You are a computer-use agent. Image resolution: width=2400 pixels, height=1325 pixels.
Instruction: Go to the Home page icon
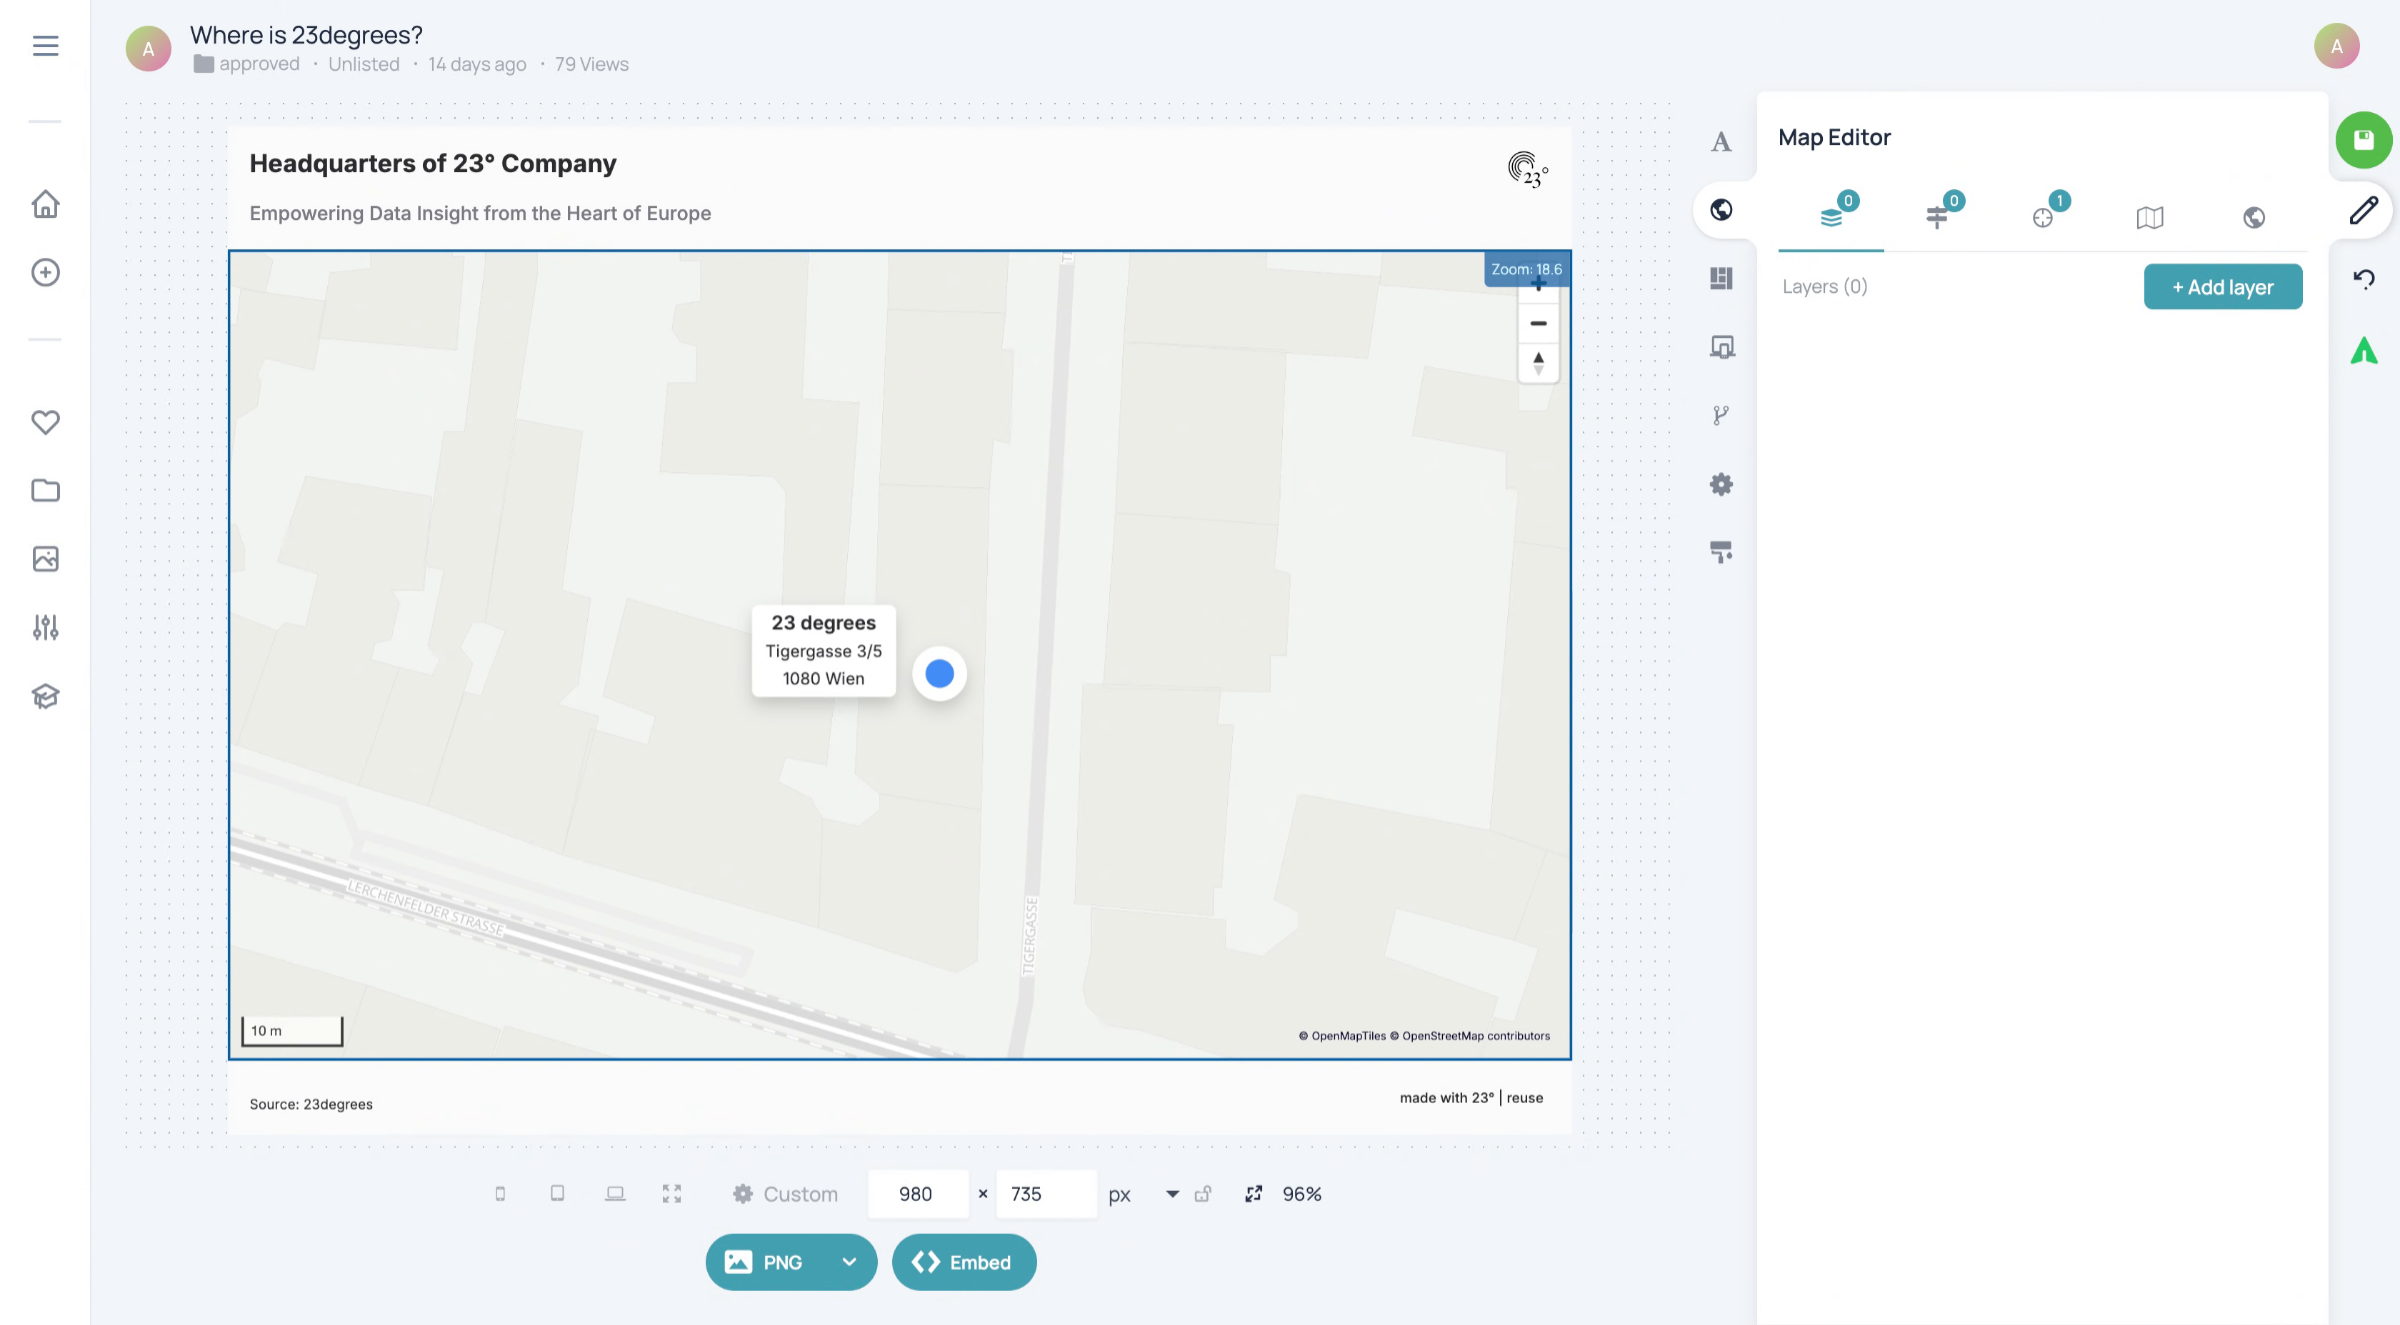coord(45,204)
